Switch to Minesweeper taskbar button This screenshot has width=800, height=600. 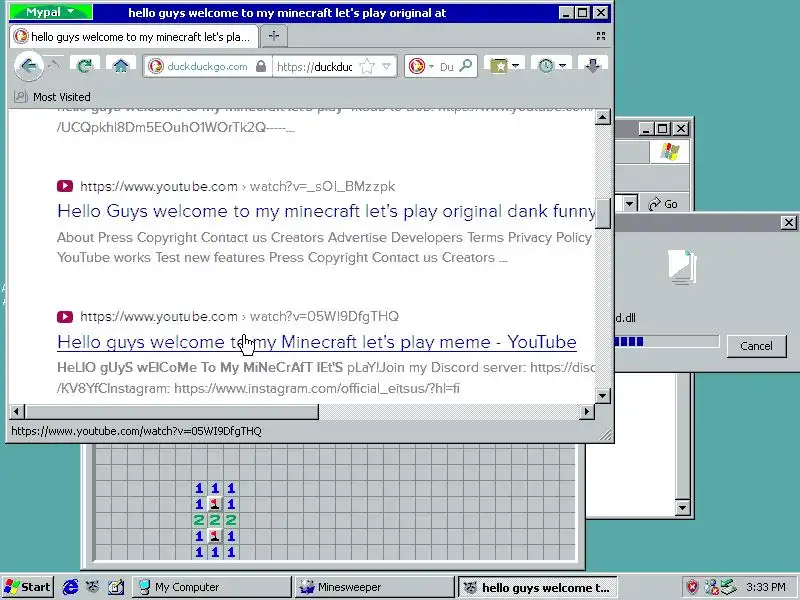(374, 587)
